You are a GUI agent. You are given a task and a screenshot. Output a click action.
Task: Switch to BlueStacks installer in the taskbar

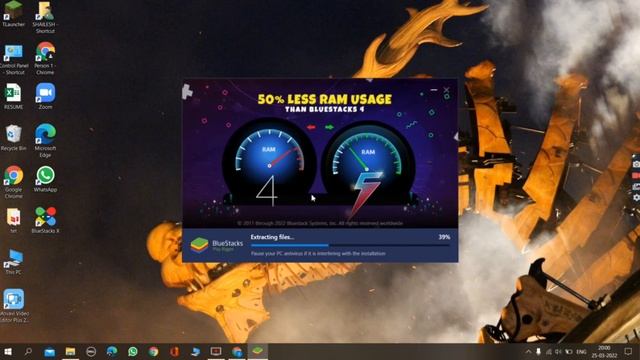tap(257, 351)
